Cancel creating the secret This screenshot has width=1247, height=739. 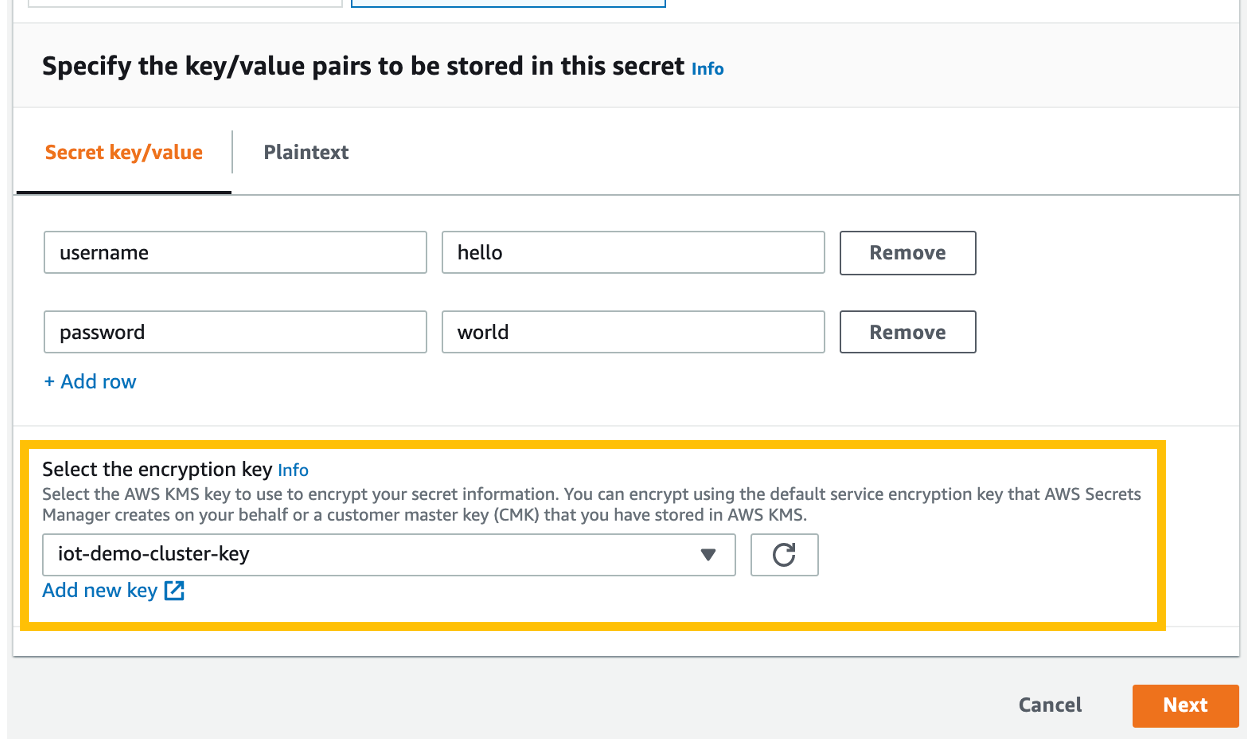click(x=1049, y=705)
